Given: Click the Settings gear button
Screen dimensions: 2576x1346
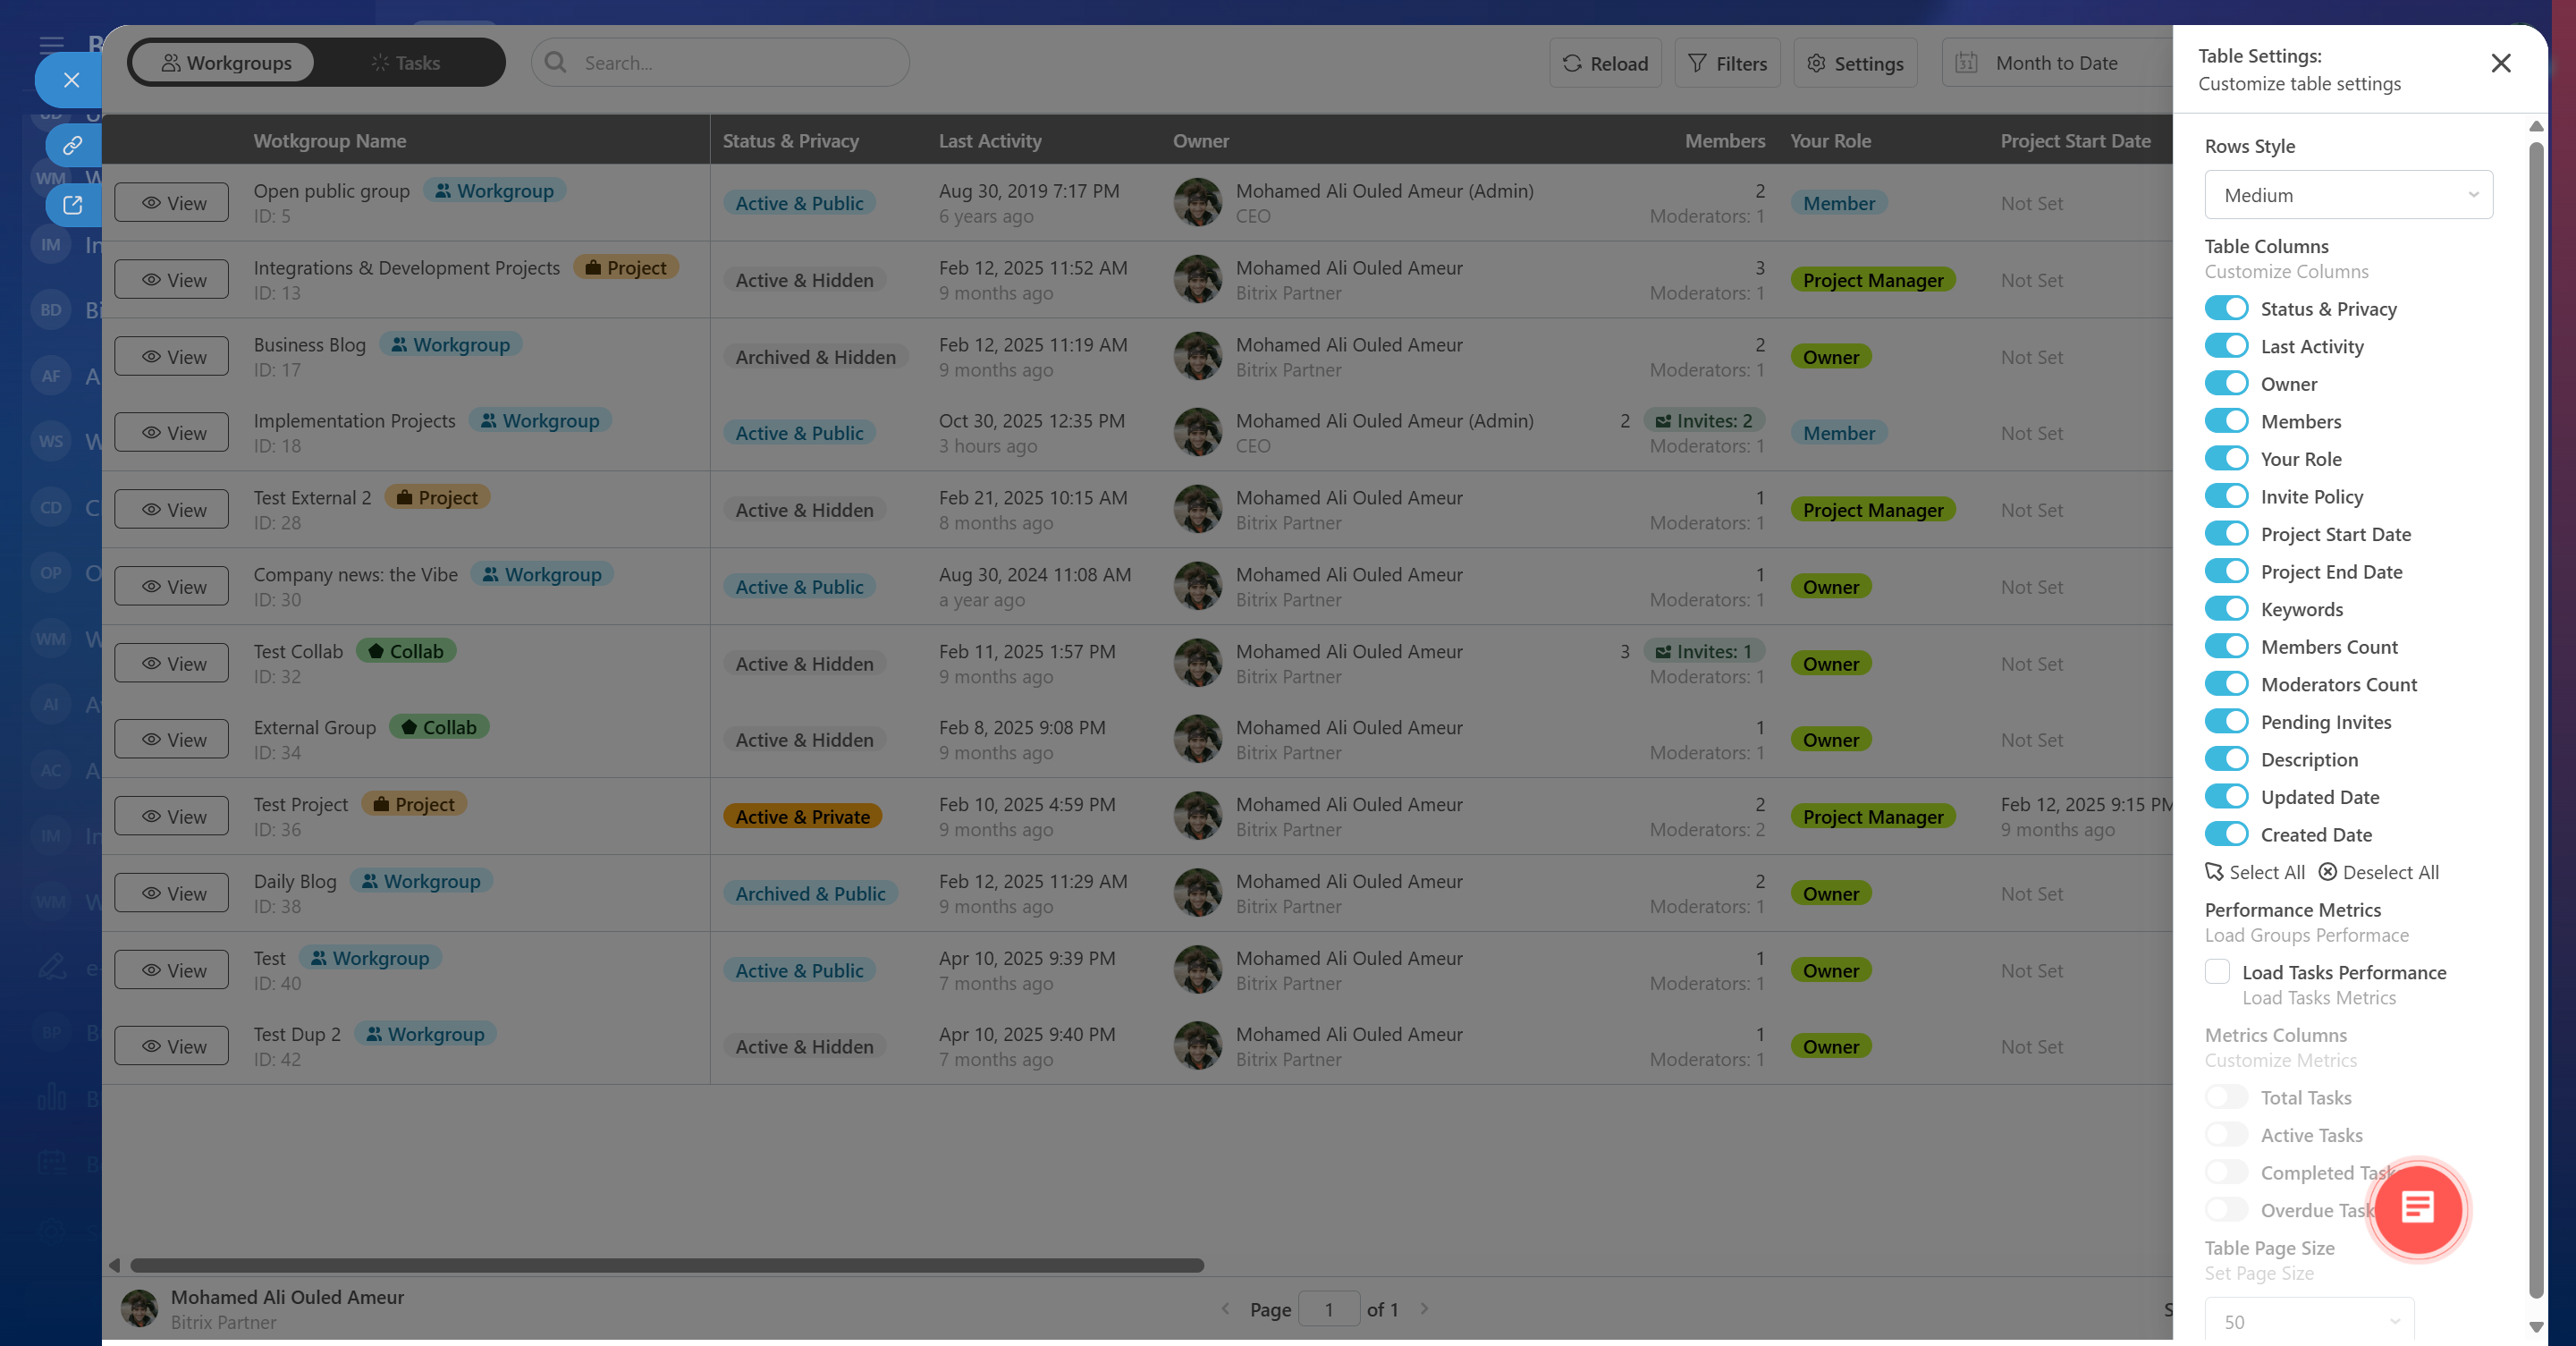Looking at the screenshot, I should click(x=1854, y=63).
